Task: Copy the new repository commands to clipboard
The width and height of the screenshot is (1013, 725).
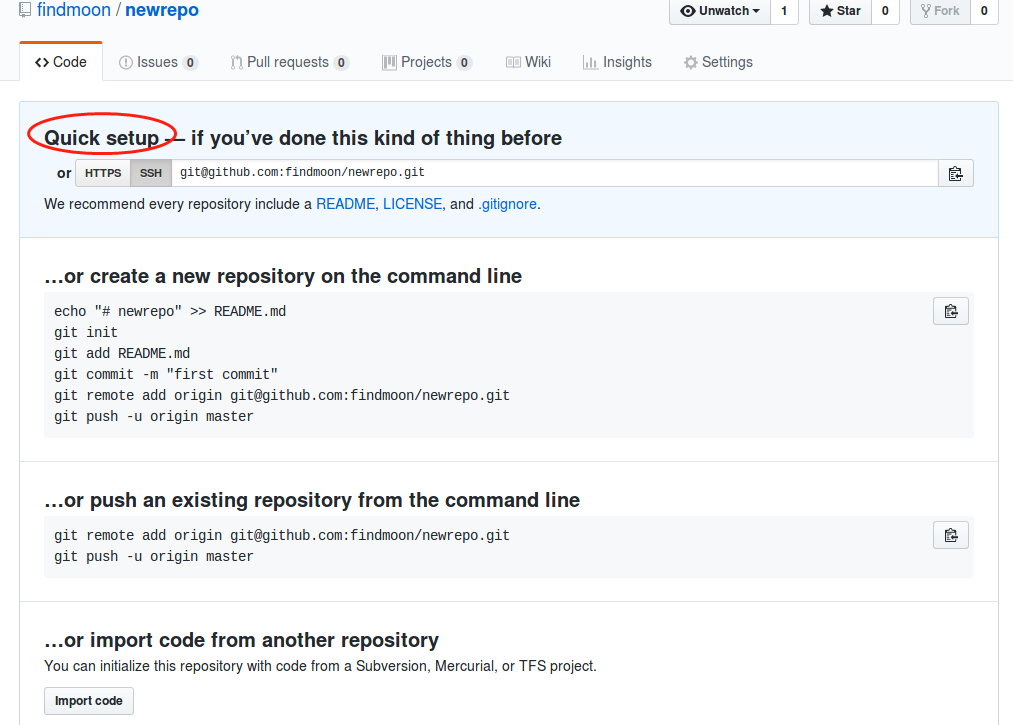Action: 950,311
